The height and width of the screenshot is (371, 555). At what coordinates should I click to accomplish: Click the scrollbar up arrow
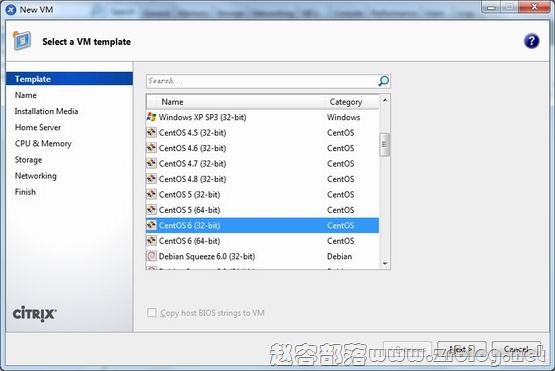(385, 101)
